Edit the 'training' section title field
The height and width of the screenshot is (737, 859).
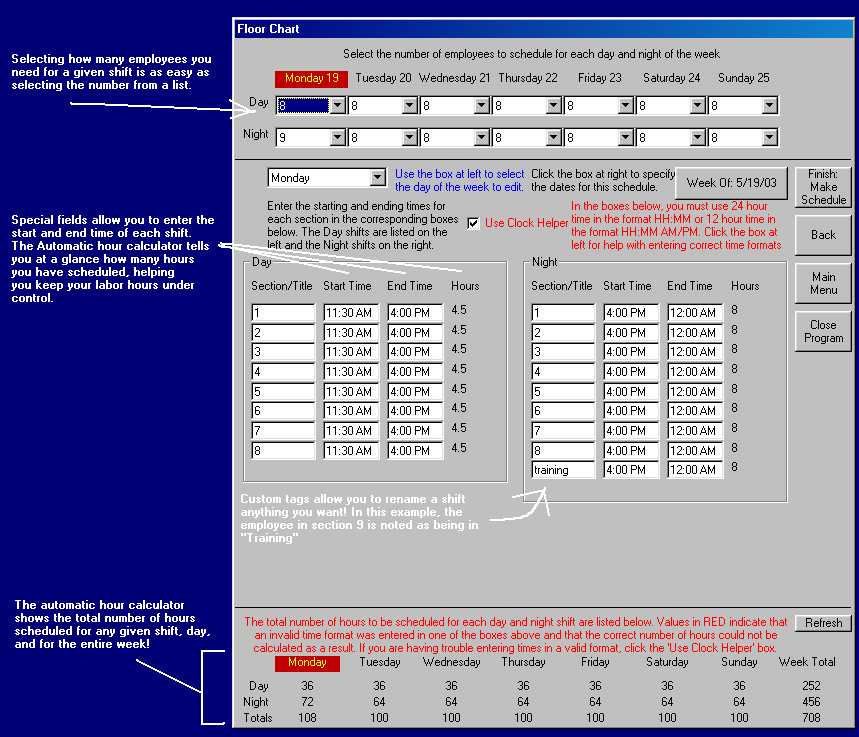563,470
